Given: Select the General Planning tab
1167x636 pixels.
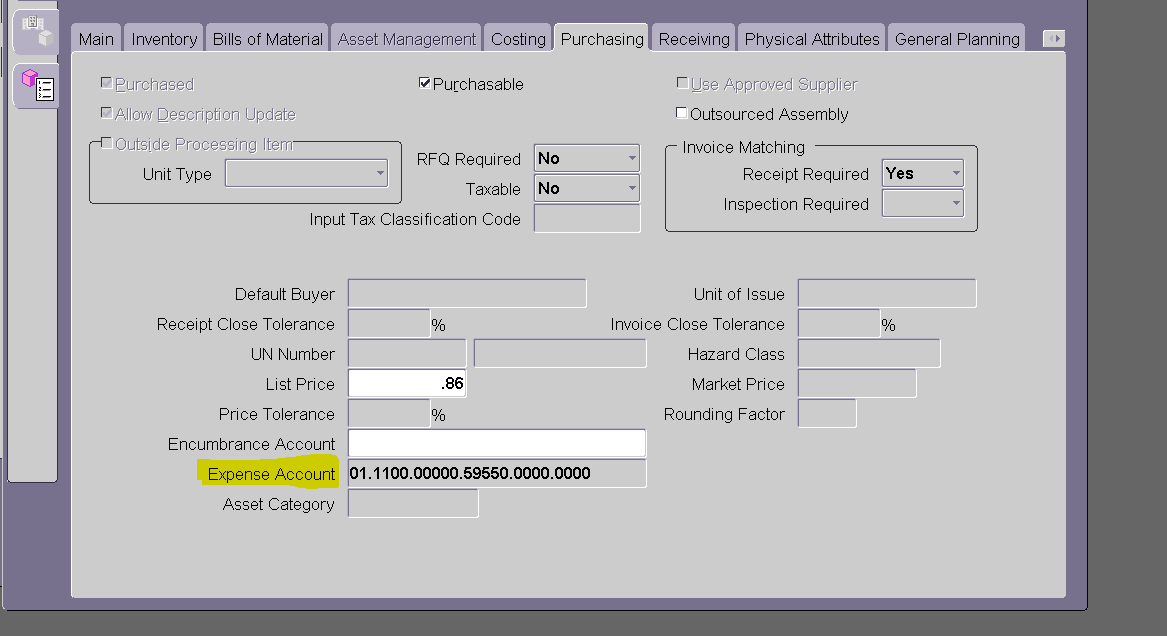Looking at the screenshot, I should point(956,37).
